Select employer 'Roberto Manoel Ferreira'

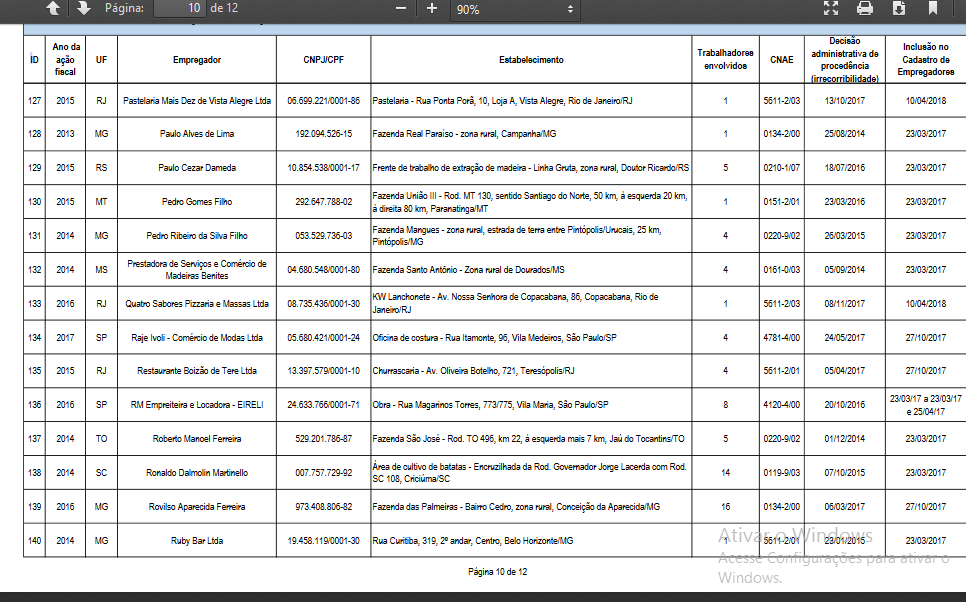click(x=197, y=439)
